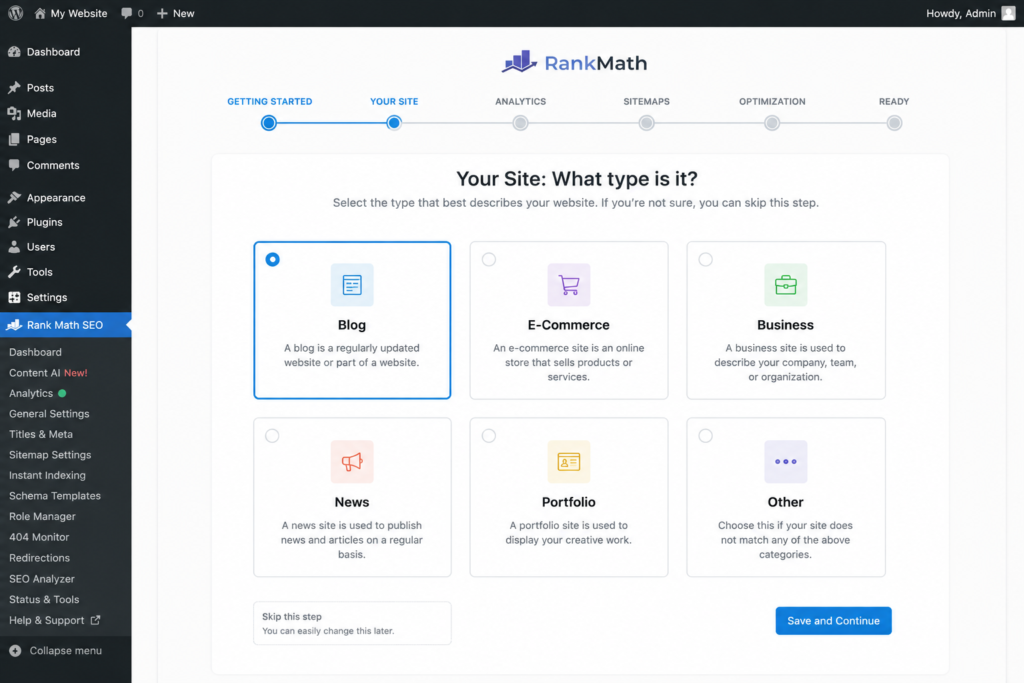
Task: Click the Collapse menu arrow icon
Action: tap(15, 650)
